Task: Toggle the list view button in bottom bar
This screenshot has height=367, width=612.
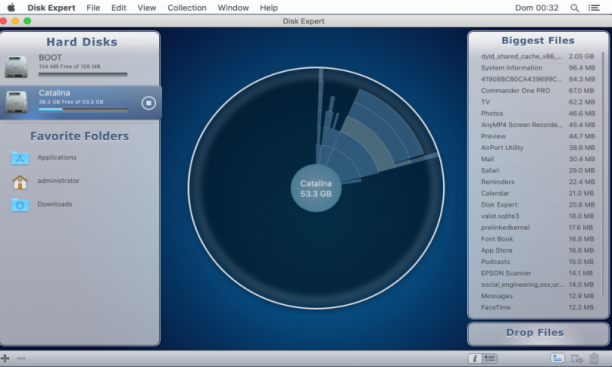Action: click(490, 358)
